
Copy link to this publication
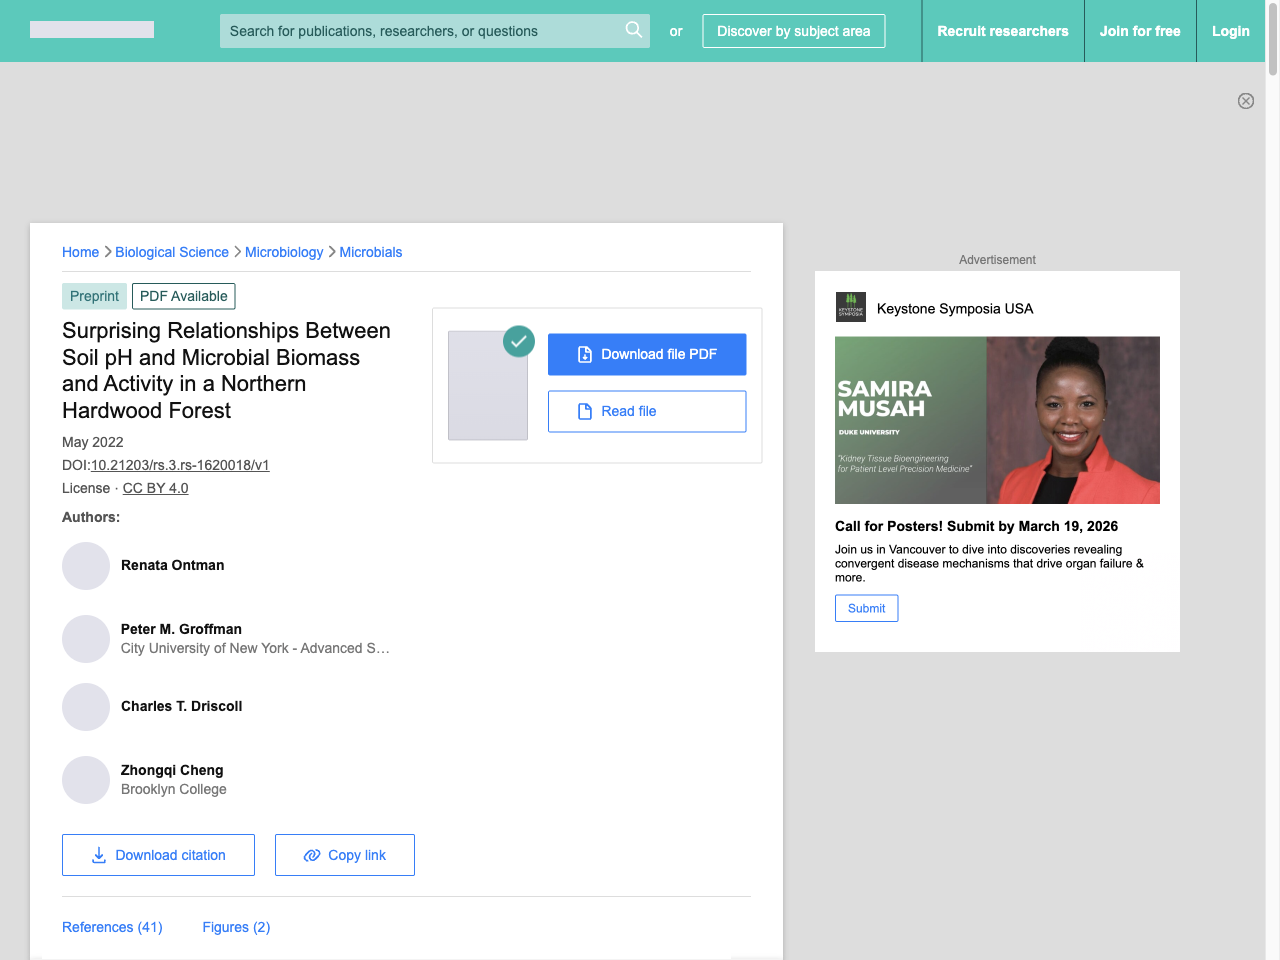point(345,855)
